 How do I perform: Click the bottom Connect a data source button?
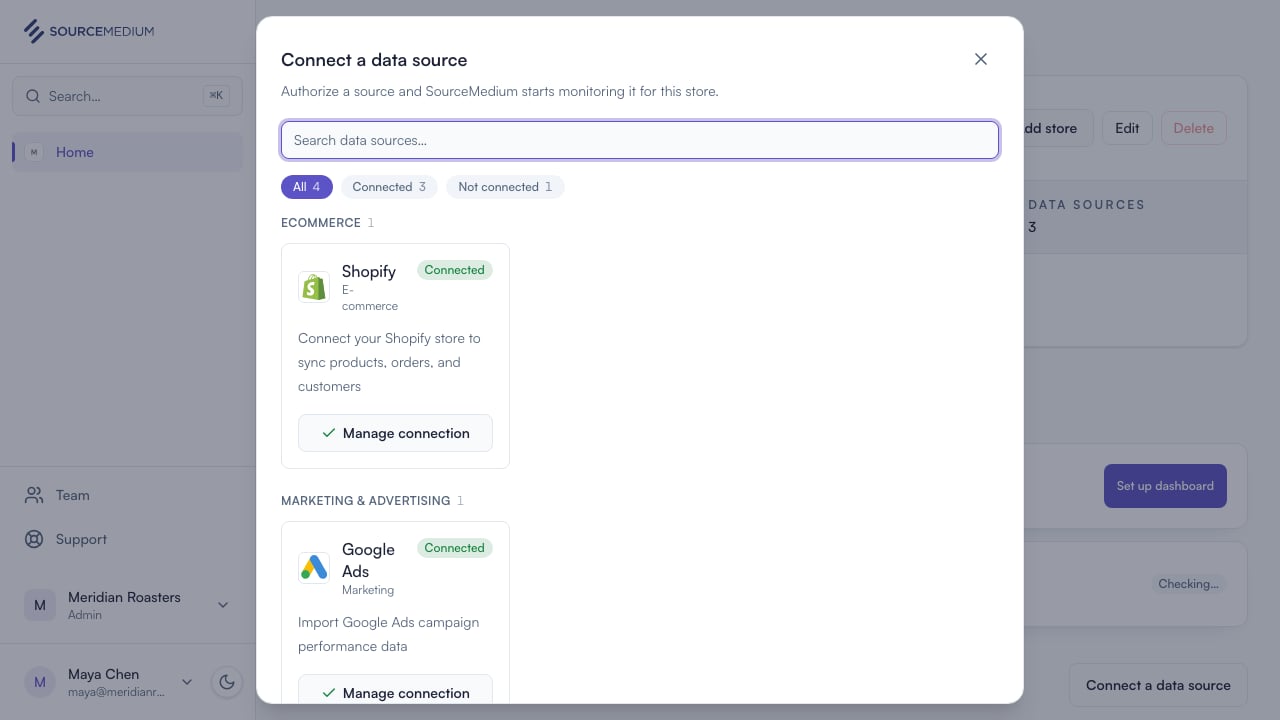[1158, 685]
